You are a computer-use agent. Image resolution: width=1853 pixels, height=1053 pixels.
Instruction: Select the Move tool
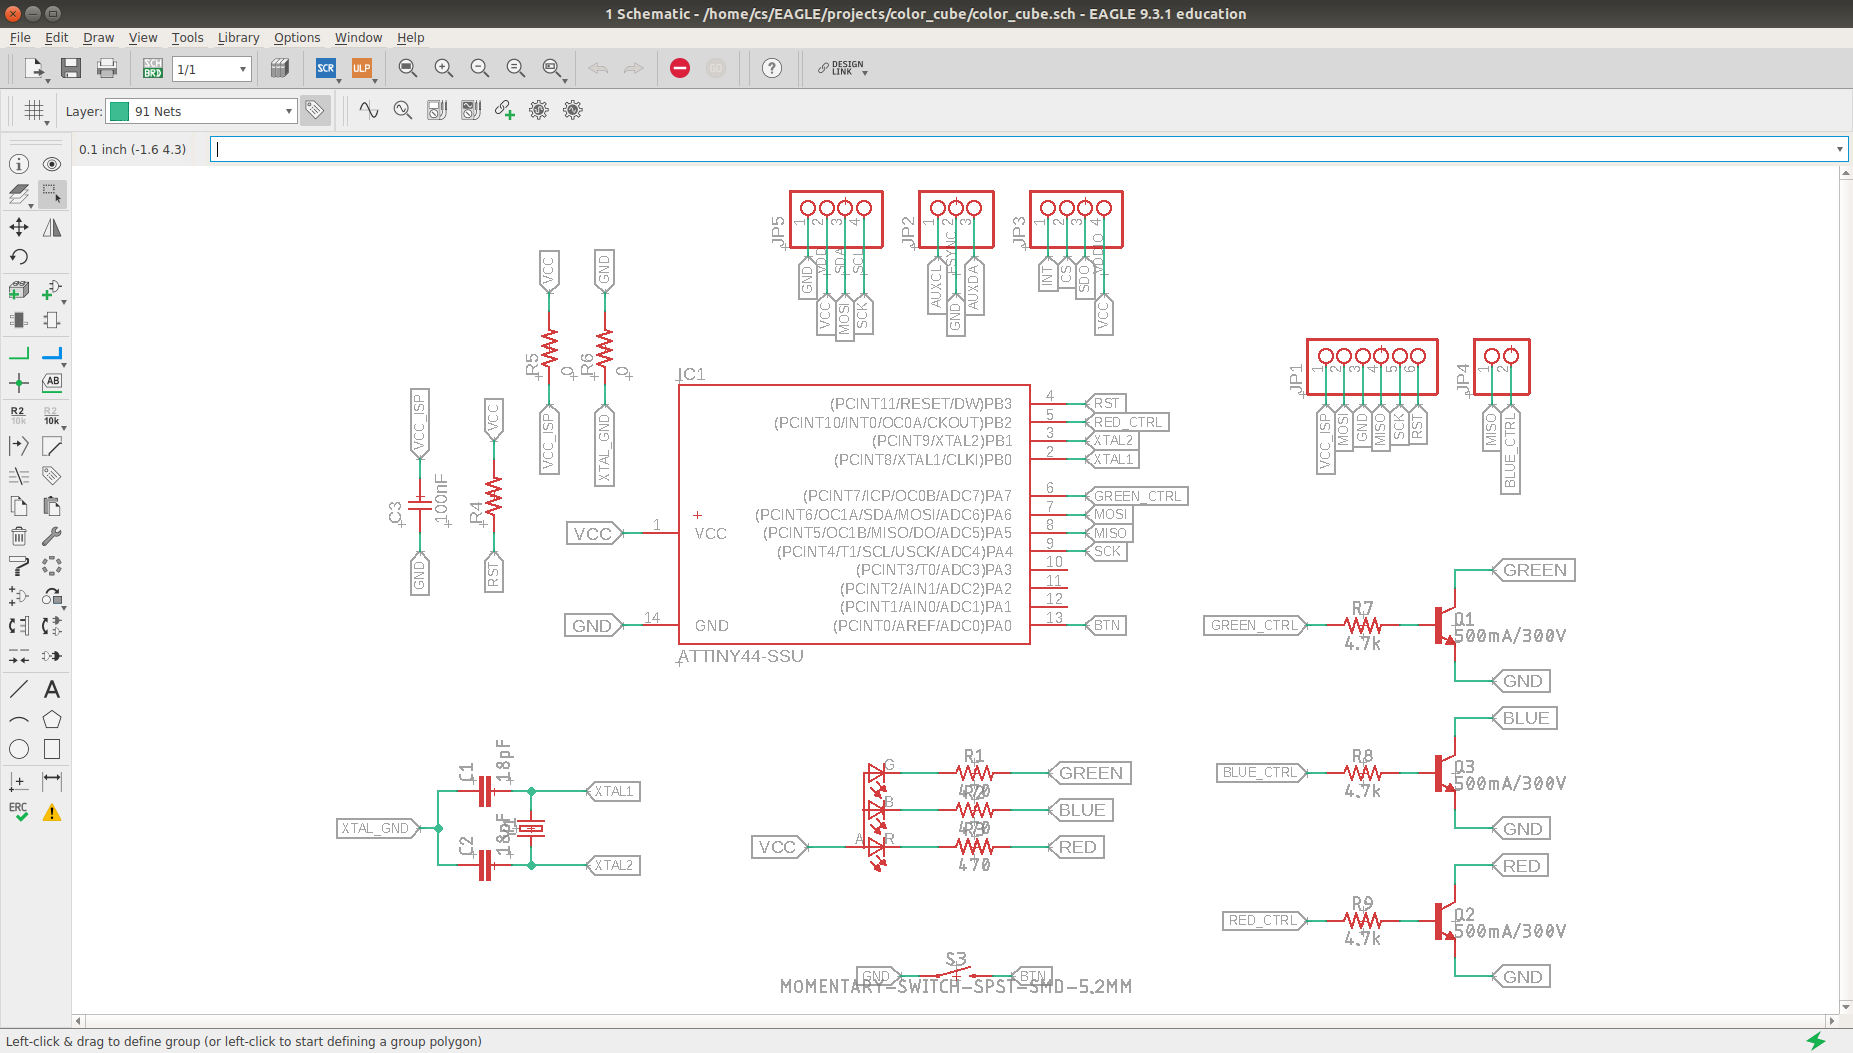coord(19,228)
